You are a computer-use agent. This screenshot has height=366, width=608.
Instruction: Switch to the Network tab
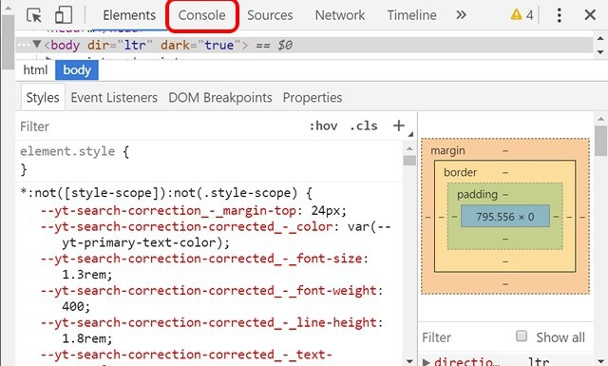(340, 15)
